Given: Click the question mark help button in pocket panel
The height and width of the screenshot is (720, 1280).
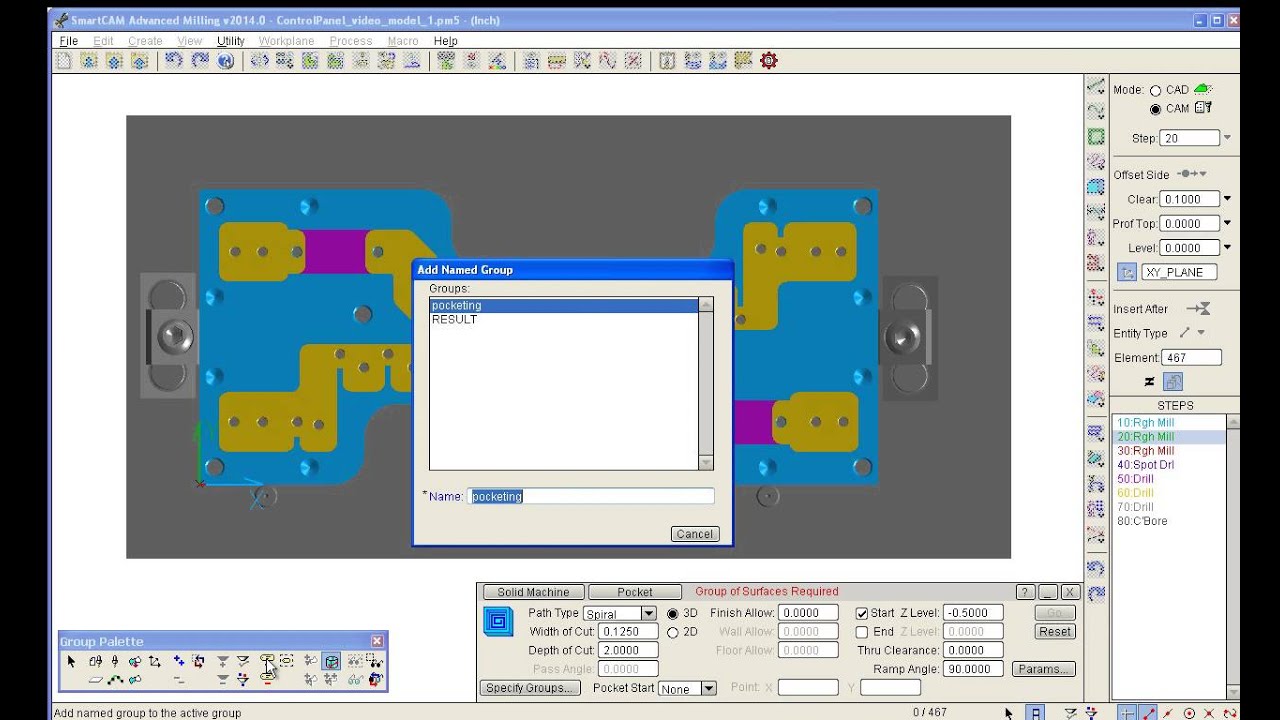Looking at the screenshot, I should (1025, 592).
